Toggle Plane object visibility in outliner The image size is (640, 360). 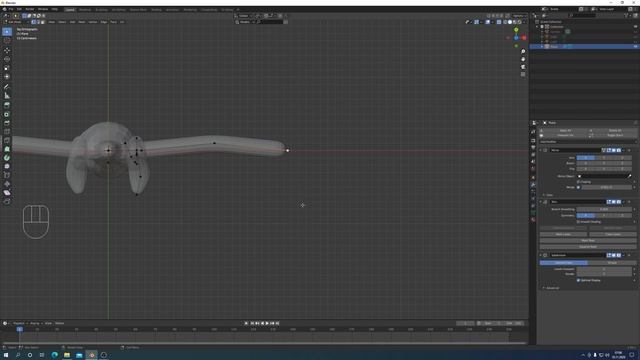click(635, 47)
